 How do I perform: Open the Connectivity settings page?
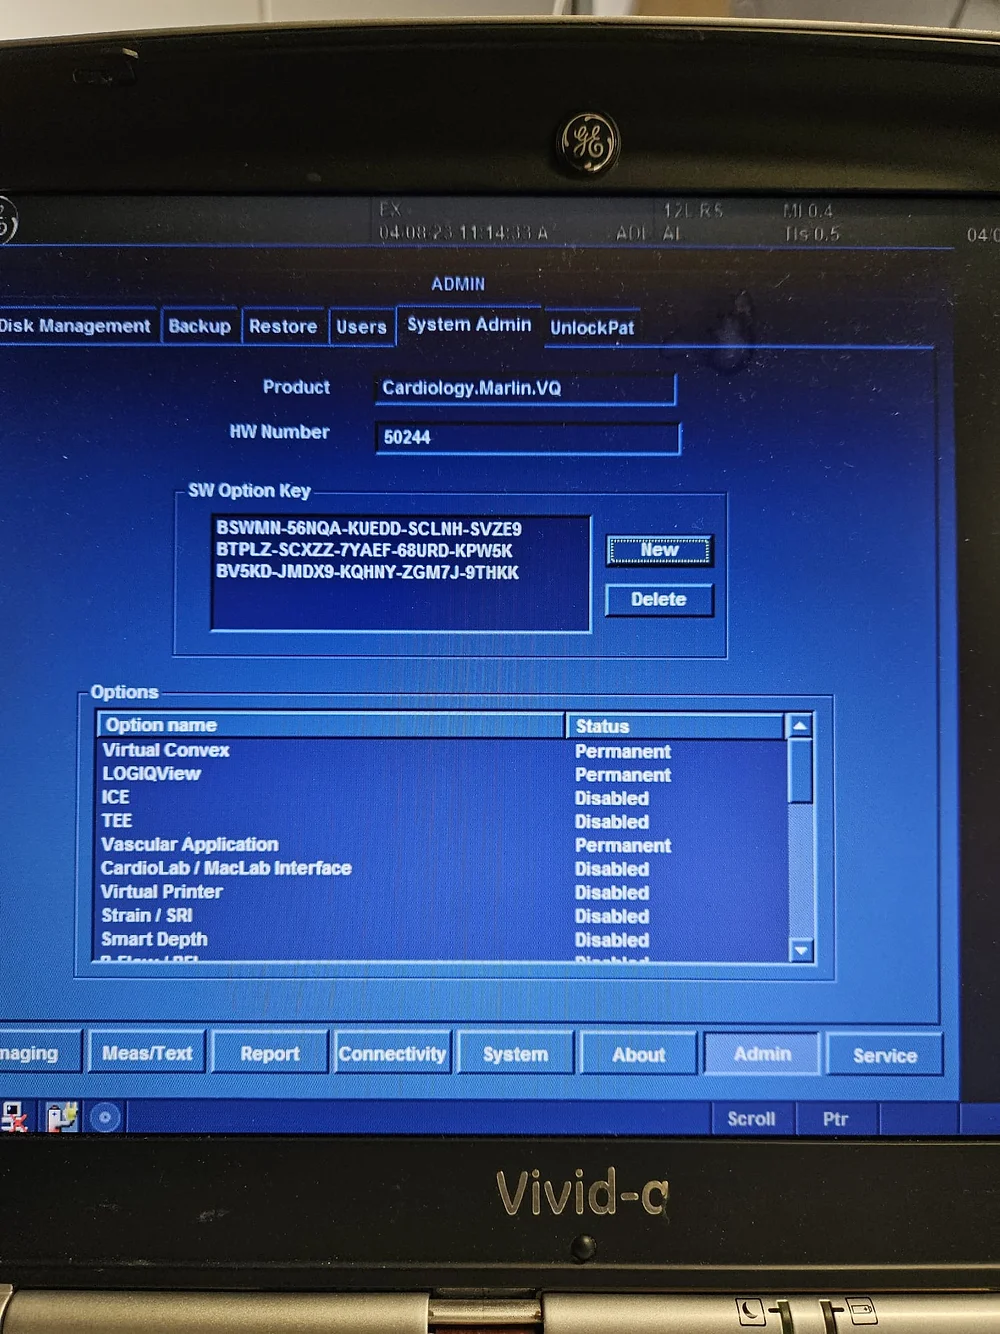[392, 1054]
